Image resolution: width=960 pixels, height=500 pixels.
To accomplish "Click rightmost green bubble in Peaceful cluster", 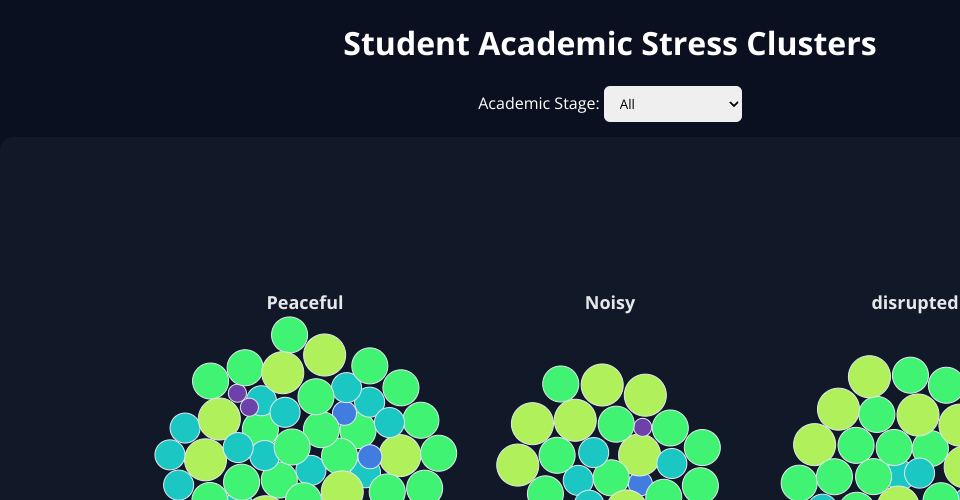I will (x=439, y=453).
